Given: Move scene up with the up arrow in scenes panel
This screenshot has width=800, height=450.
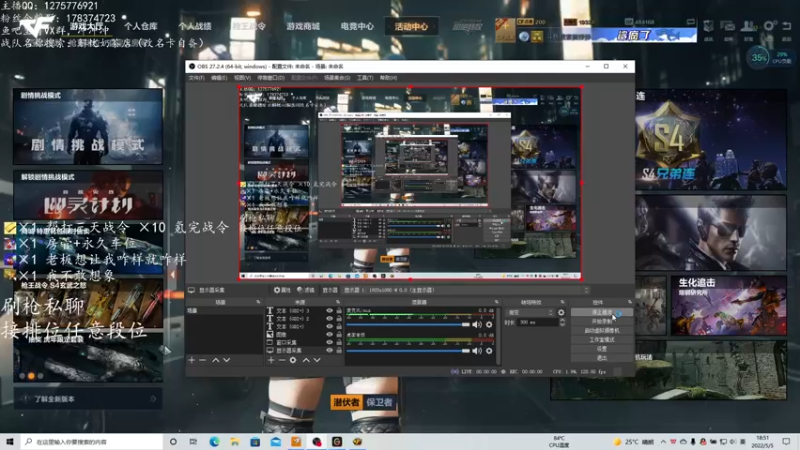Looking at the screenshot, I should pos(215,360).
